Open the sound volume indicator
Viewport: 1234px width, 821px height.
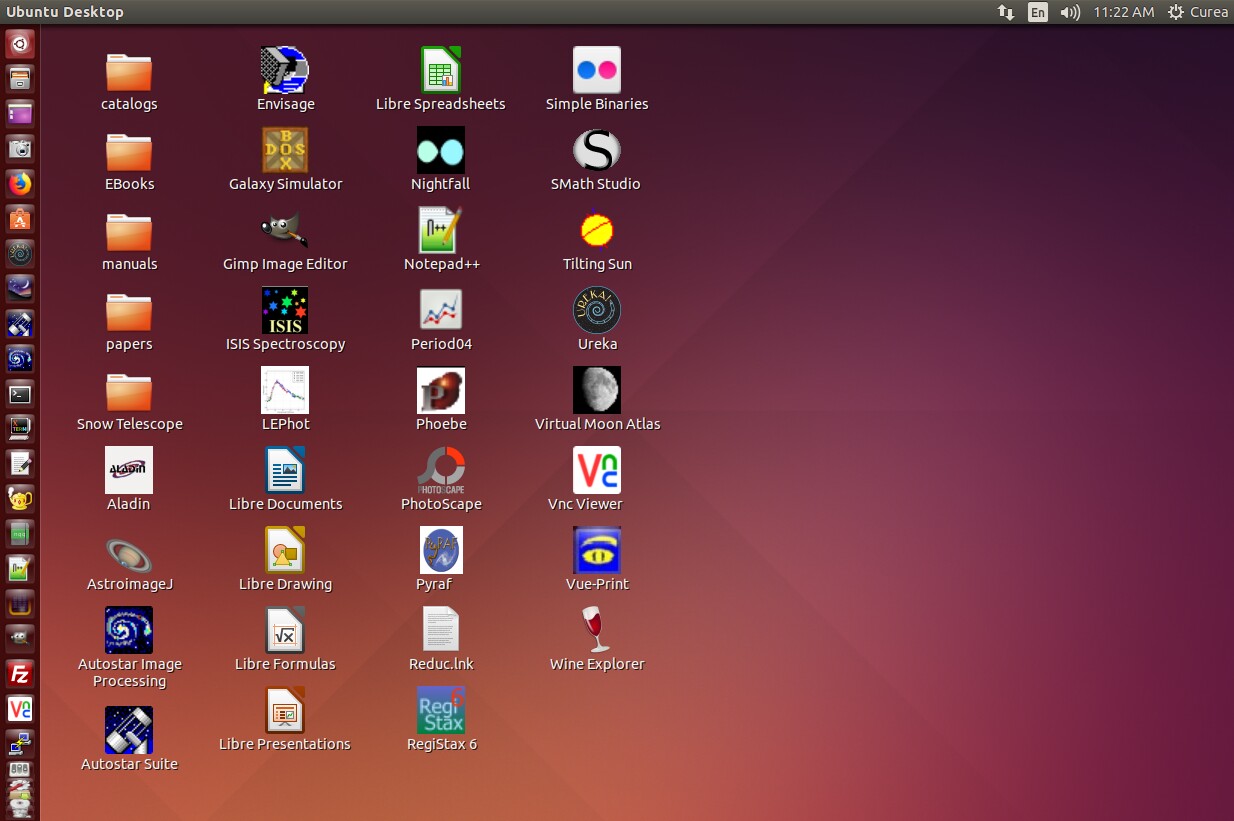point(1070,12)
